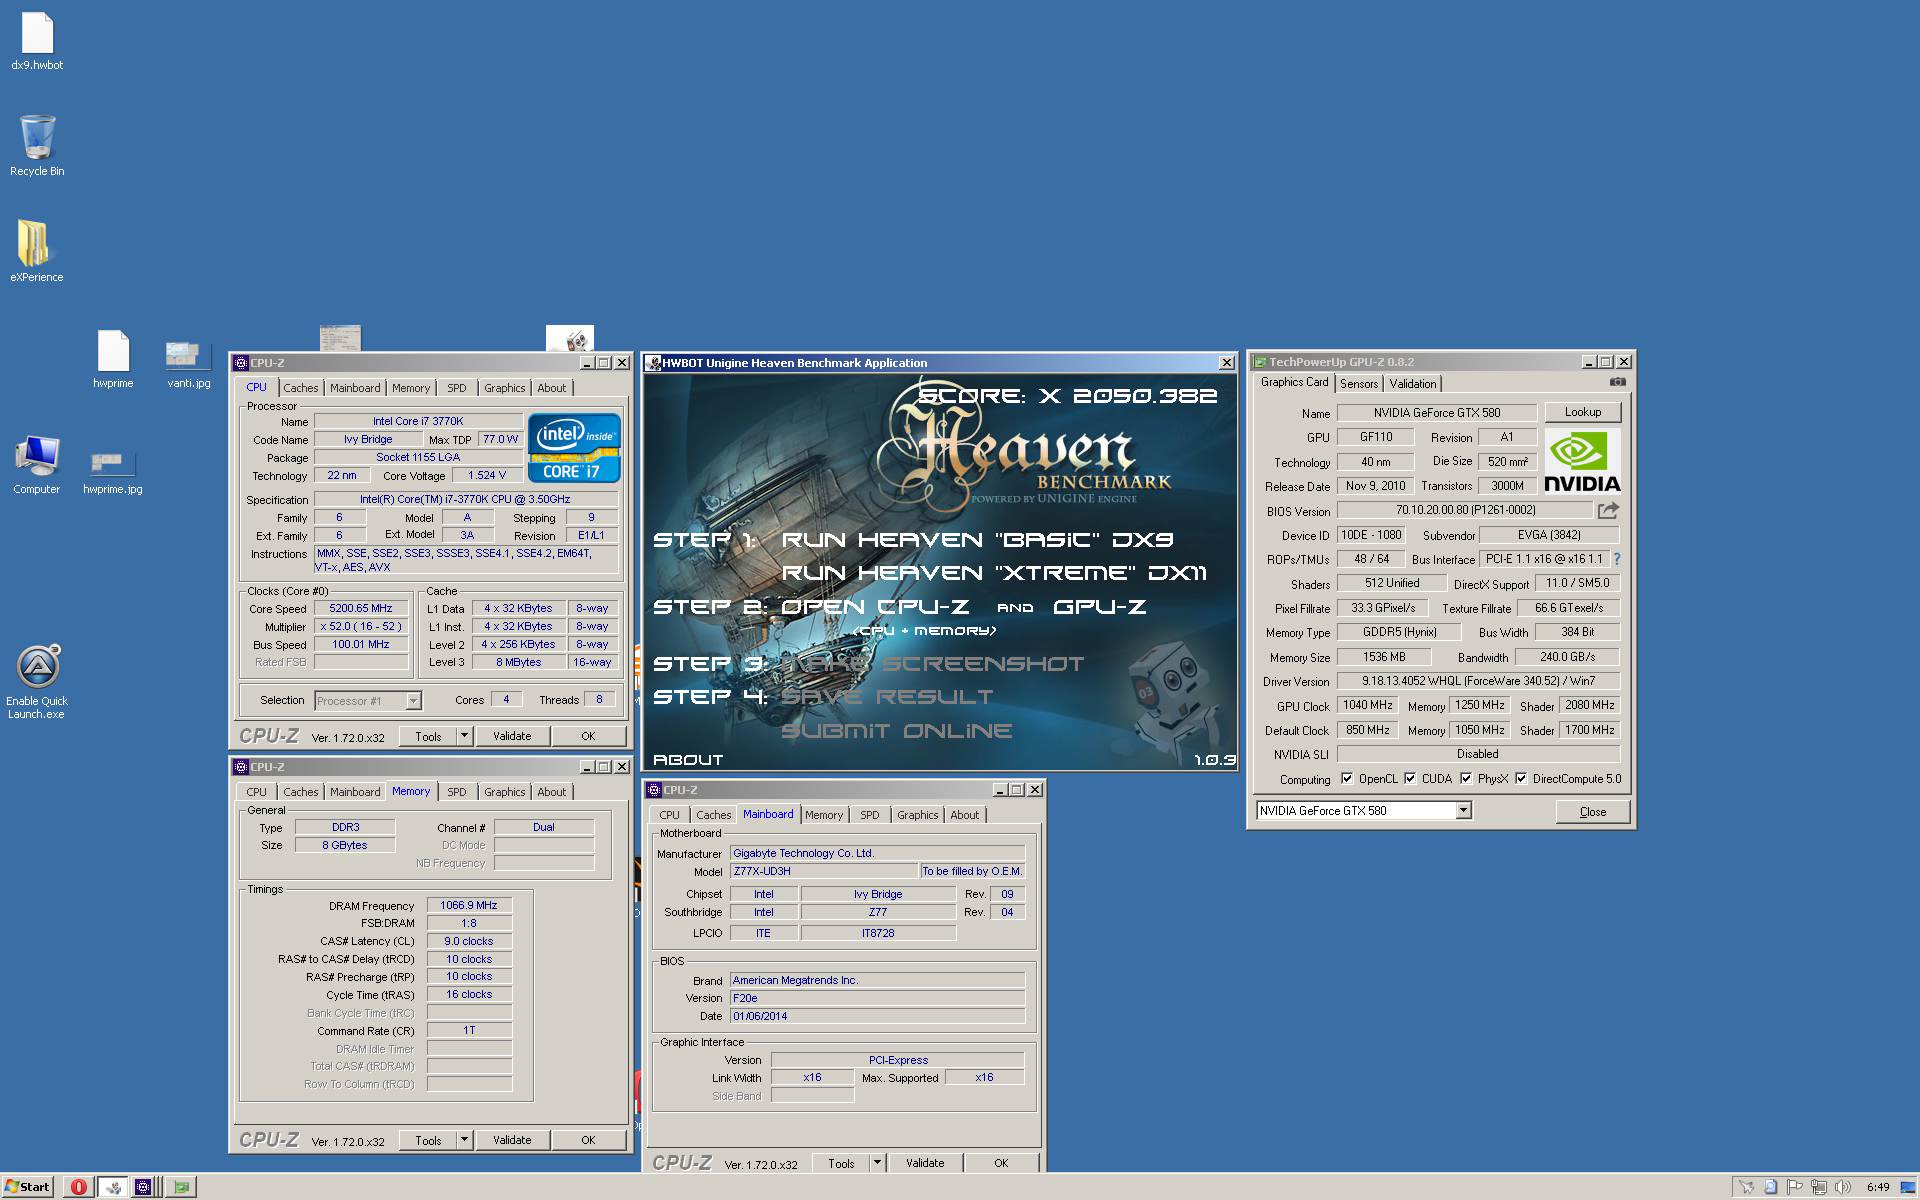Click the CPU-Z taskbar button
Image resolution: width=1920 pixels, height=1200 pixels.
click(144, 1187)
